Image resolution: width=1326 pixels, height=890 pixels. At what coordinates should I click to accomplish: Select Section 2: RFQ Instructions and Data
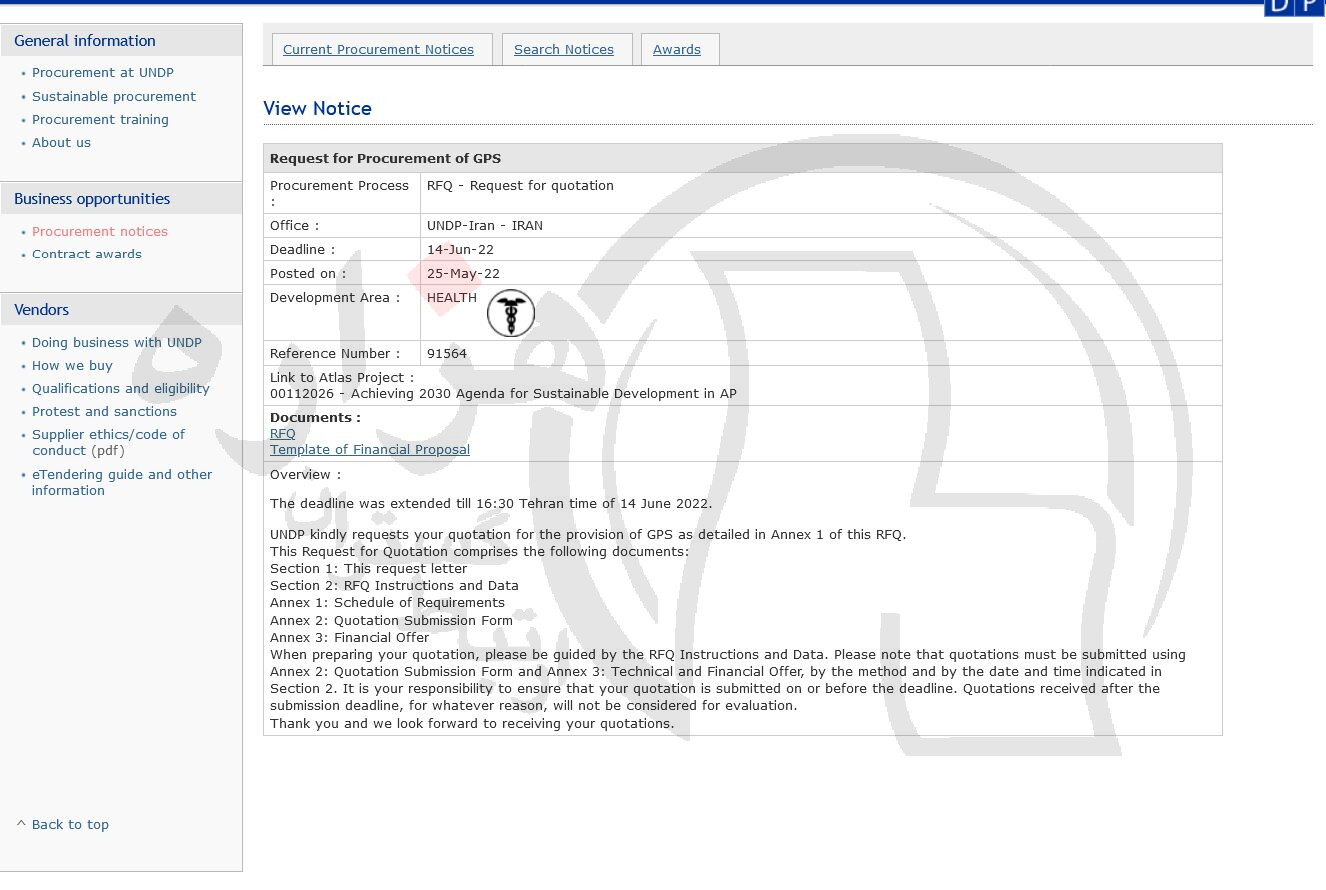(x=394, y=585)
